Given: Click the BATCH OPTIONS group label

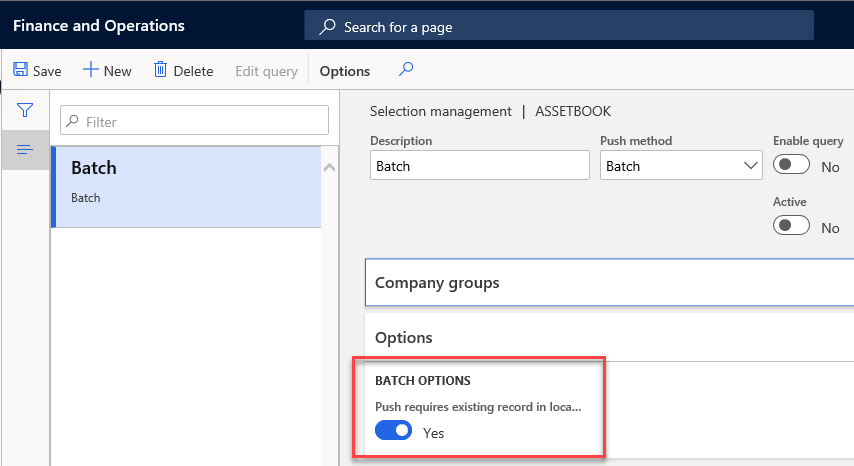Looking at the screenshot, I should (x=423, y=381).
